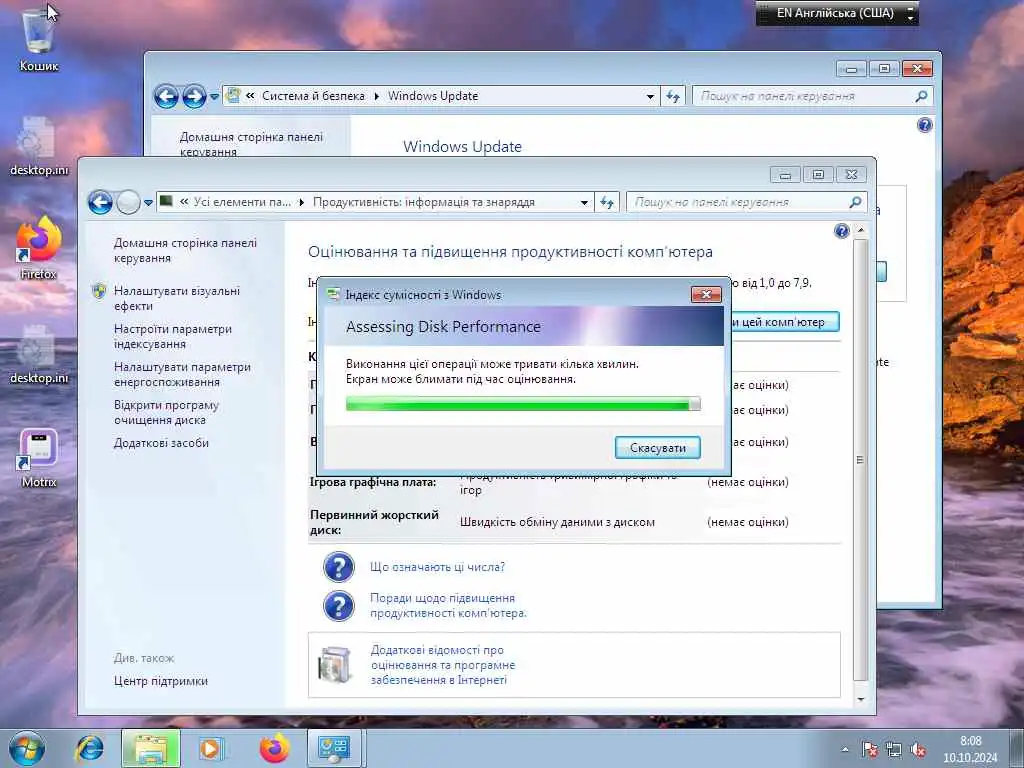Image resolution: width=1024 pixels, height=768 pixels.
Task: Click 'Ігрова графічна плата:' row label
Action: (x=372, y=482)
